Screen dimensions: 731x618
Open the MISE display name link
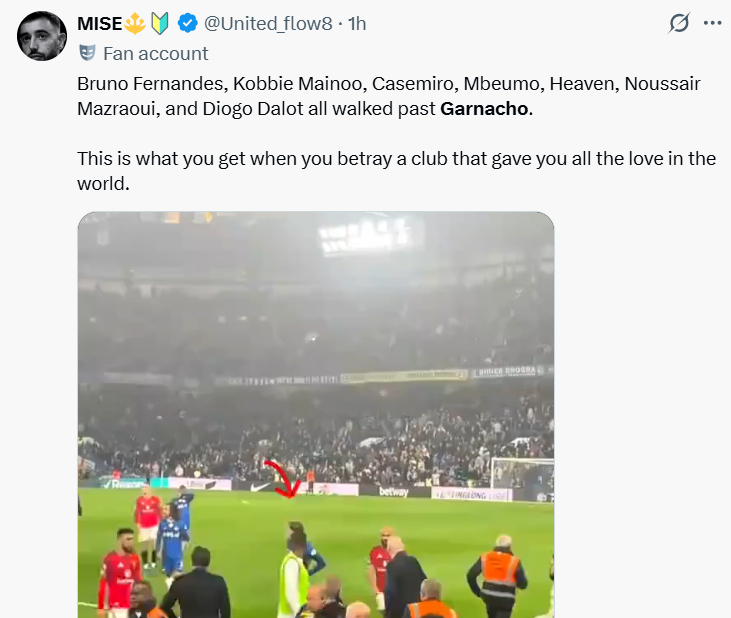(99, 23)
